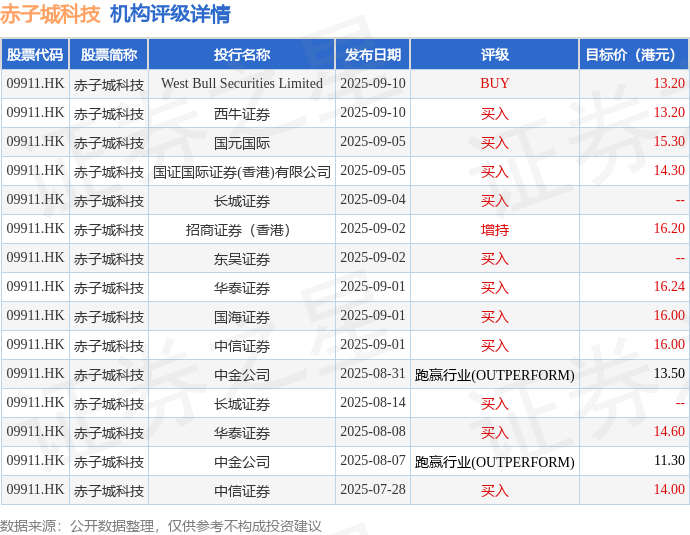The image size is (690, 535).
Task: Click the 2025-07-28 date cell
Action: (373, 490)
